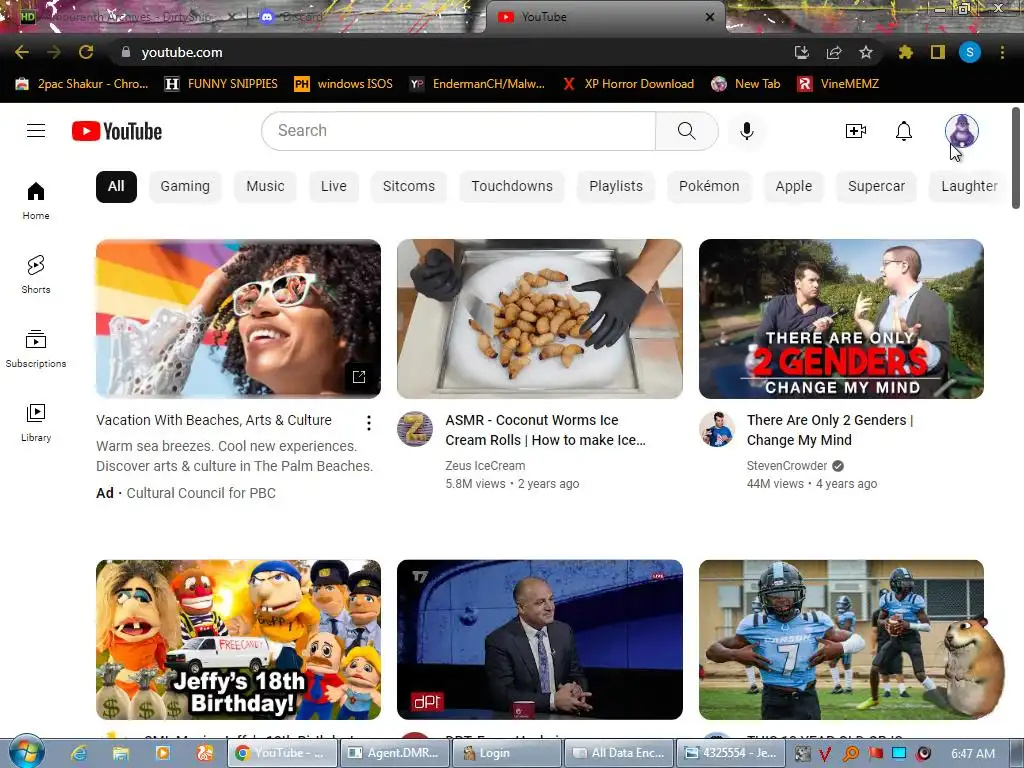The height and width of the screenshot is (768, 1024).
Task: Open There Are Only 2 Genders video title
Action: pos(829,430)
